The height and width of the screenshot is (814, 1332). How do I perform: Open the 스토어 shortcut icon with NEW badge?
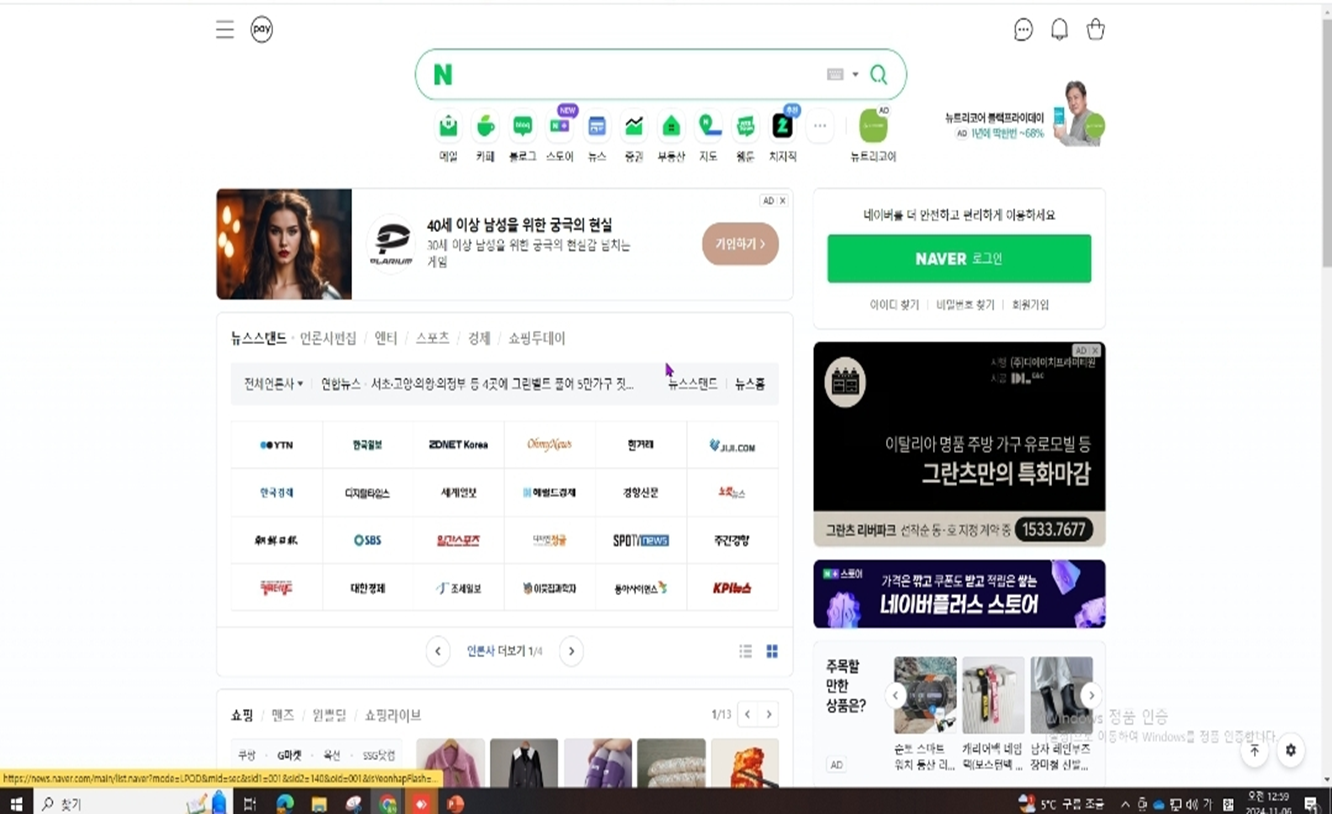tap(560, 126)
